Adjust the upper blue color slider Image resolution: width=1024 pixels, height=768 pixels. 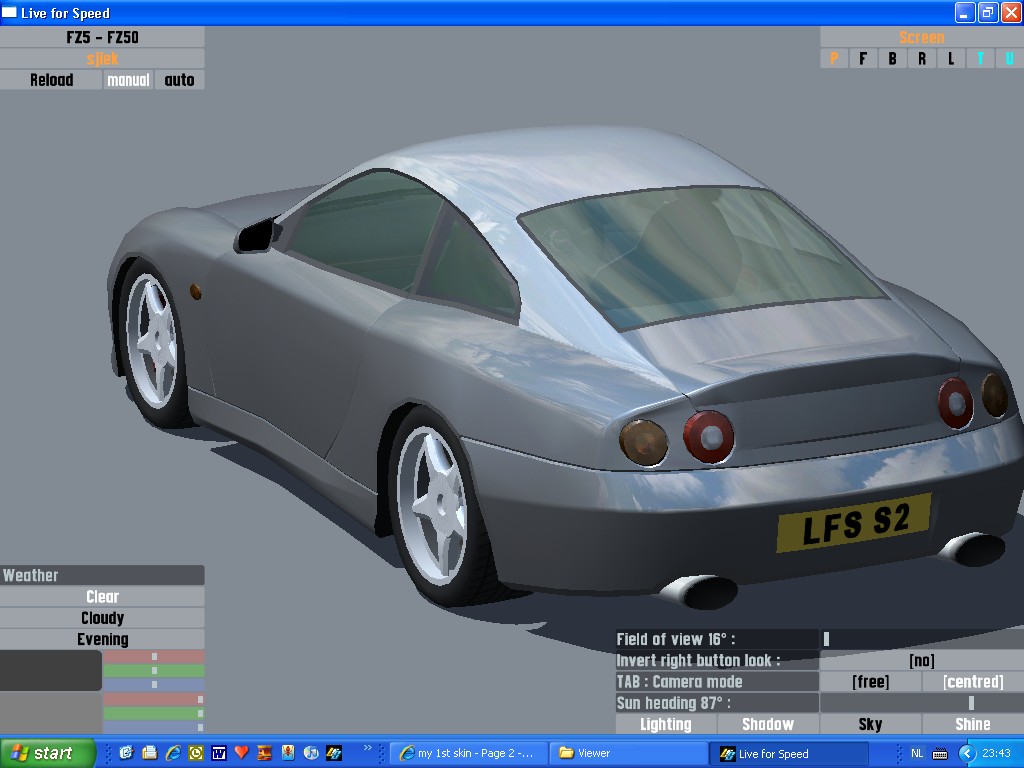point(154,684)
